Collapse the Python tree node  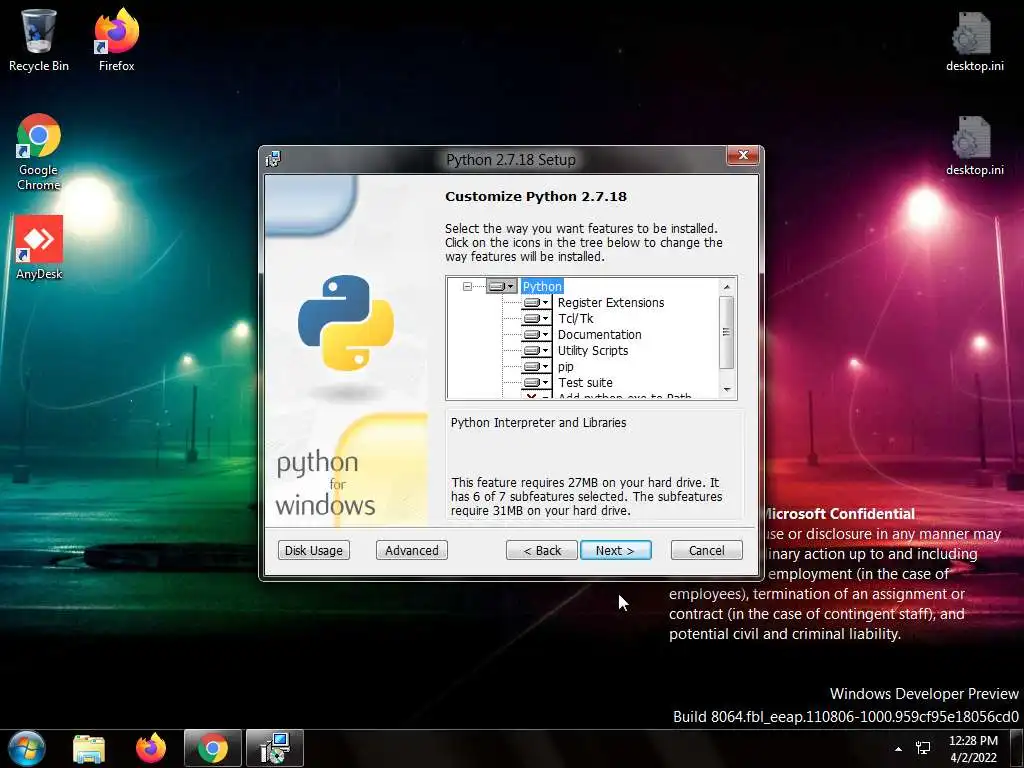(467, 287)
